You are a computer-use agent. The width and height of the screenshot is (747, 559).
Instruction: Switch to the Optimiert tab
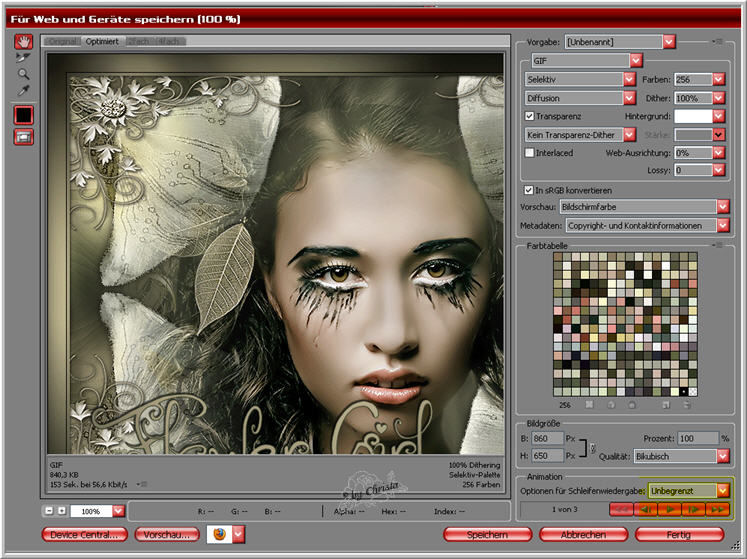102,41
